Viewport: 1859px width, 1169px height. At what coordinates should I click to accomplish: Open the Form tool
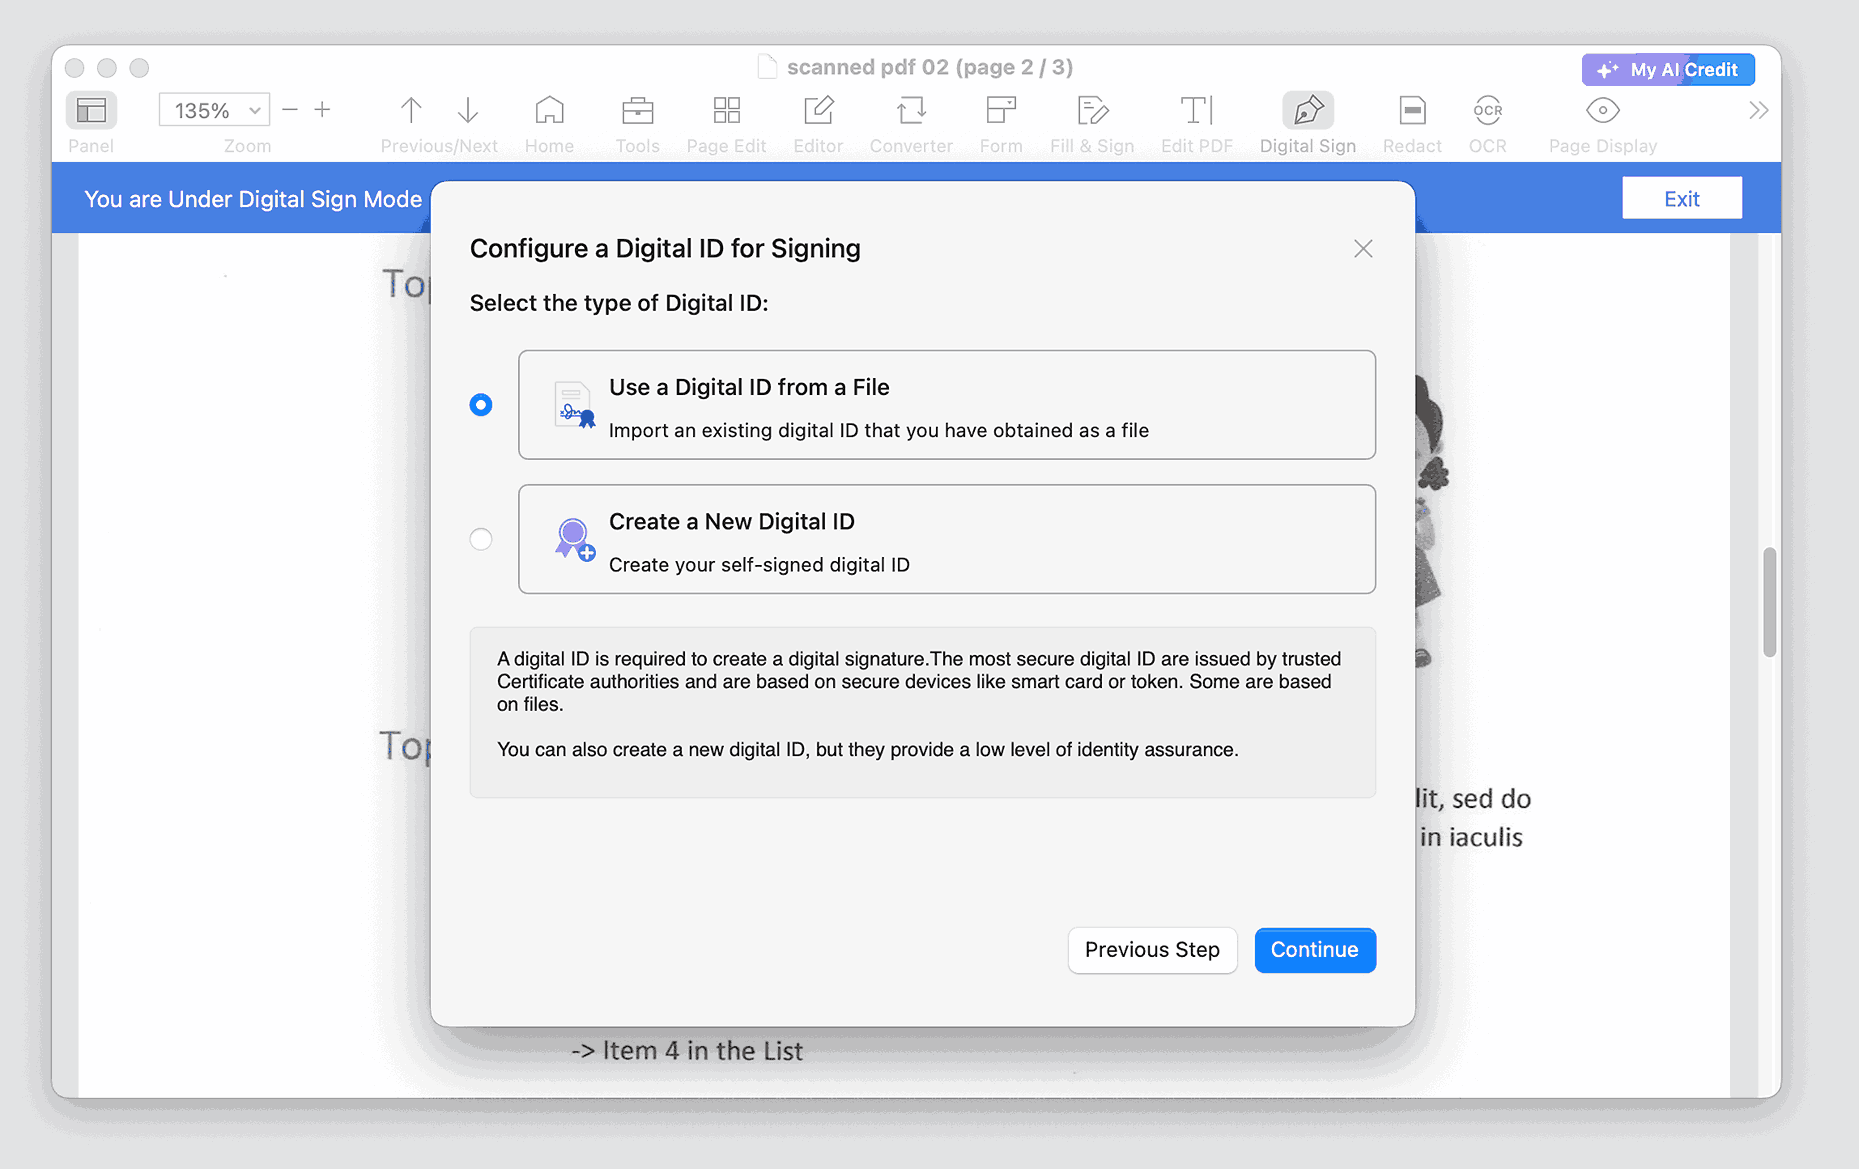click(x=1001, y=110)
